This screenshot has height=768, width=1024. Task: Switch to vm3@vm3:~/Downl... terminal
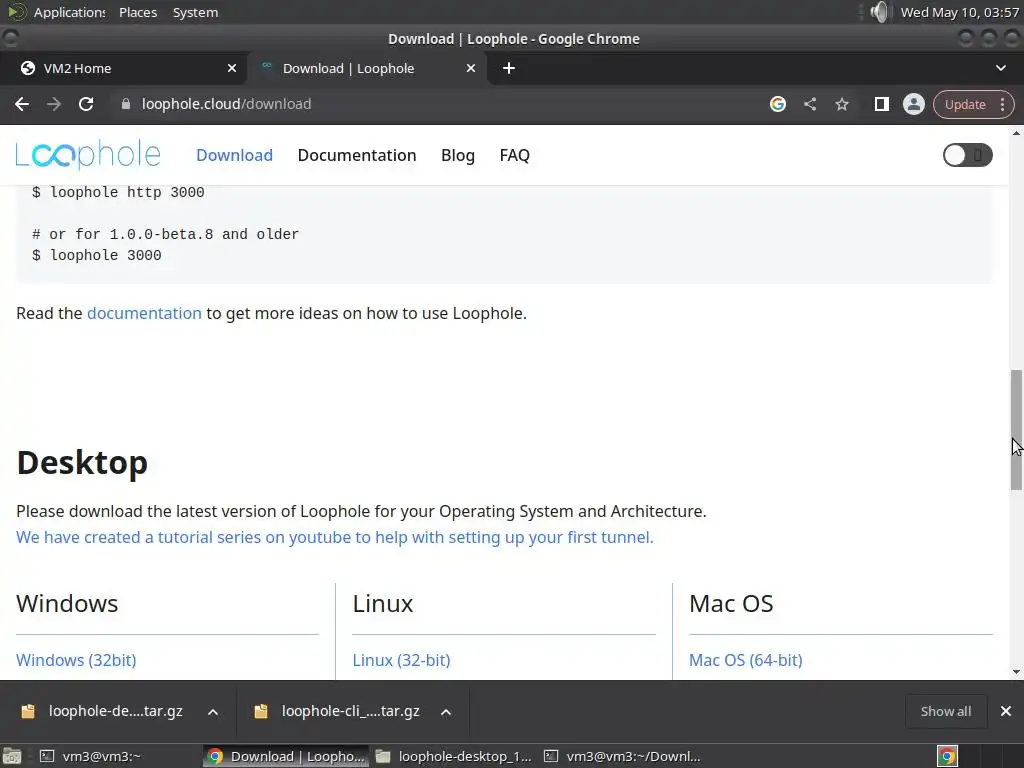tap(622, 756)
